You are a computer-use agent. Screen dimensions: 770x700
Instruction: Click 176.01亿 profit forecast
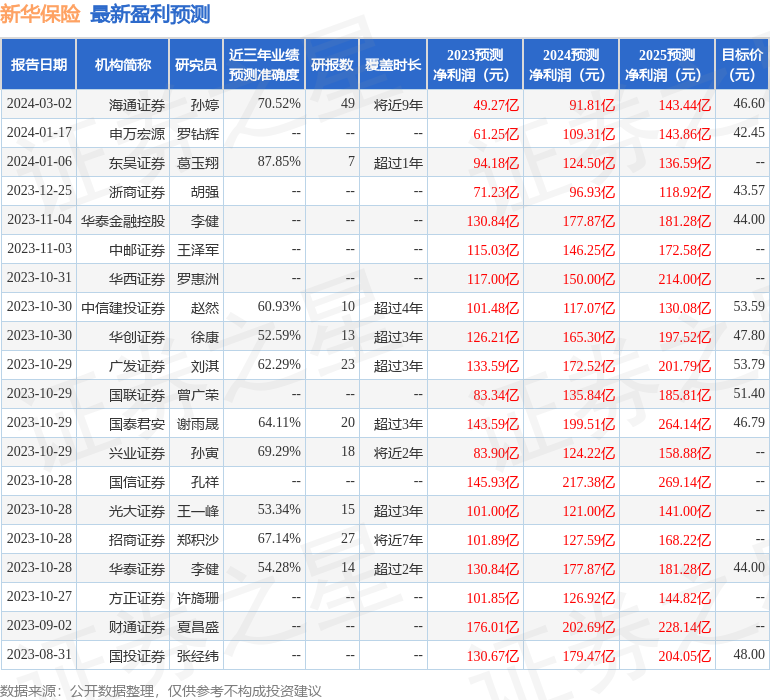tap(493, 626)
